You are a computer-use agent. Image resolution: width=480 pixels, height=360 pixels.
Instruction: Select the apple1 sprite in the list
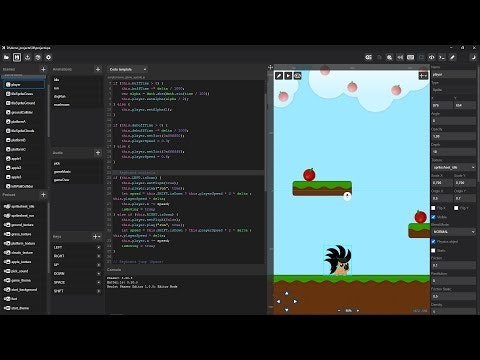pyautogui.click(x=24, y=159)
